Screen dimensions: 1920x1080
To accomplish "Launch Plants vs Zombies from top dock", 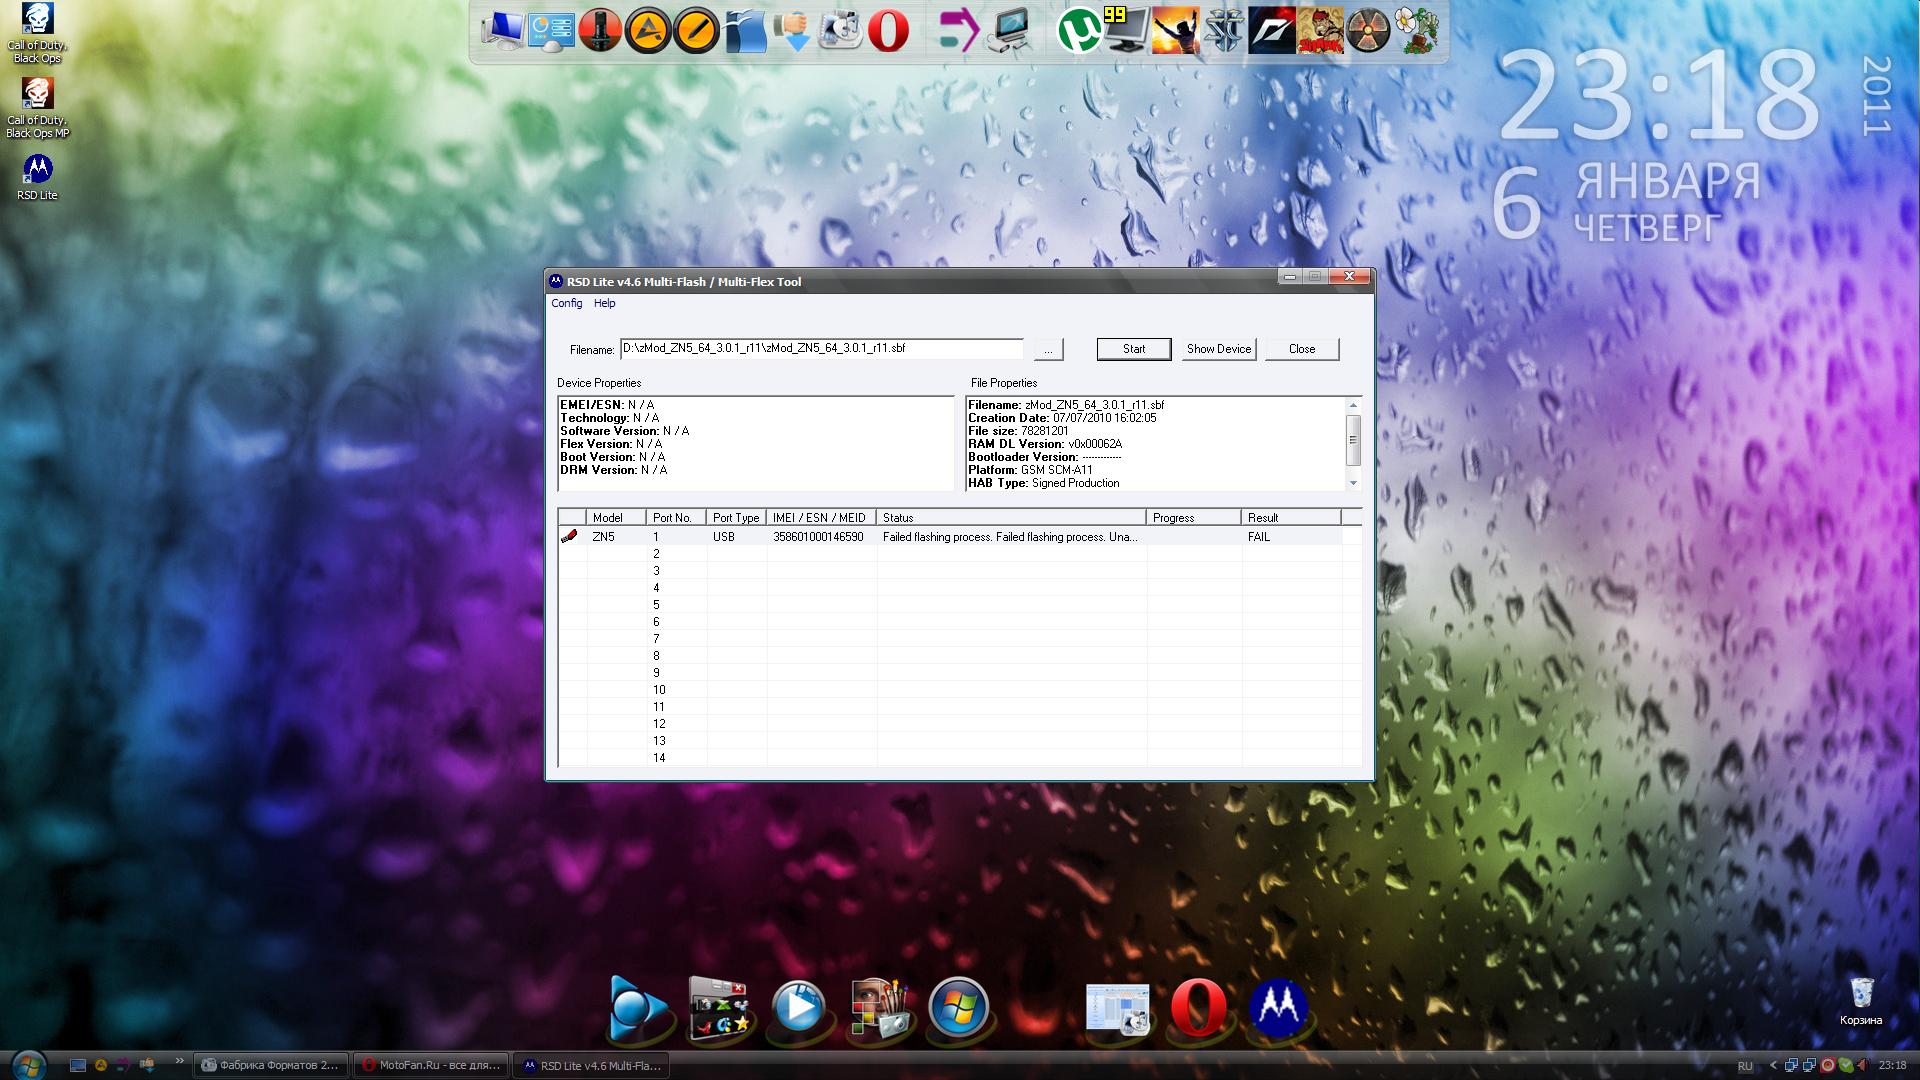I will coord(1415,30).
